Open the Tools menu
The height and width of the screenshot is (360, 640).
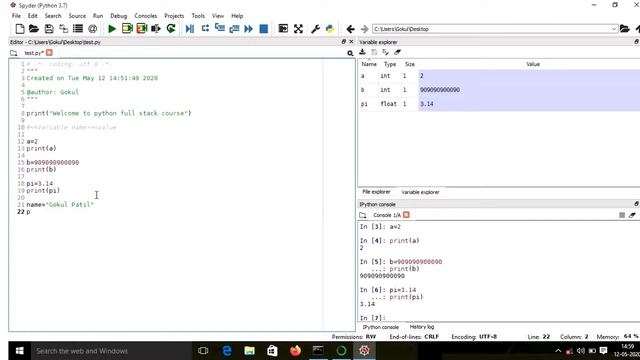pyautogui.click(x=198, y=16)
